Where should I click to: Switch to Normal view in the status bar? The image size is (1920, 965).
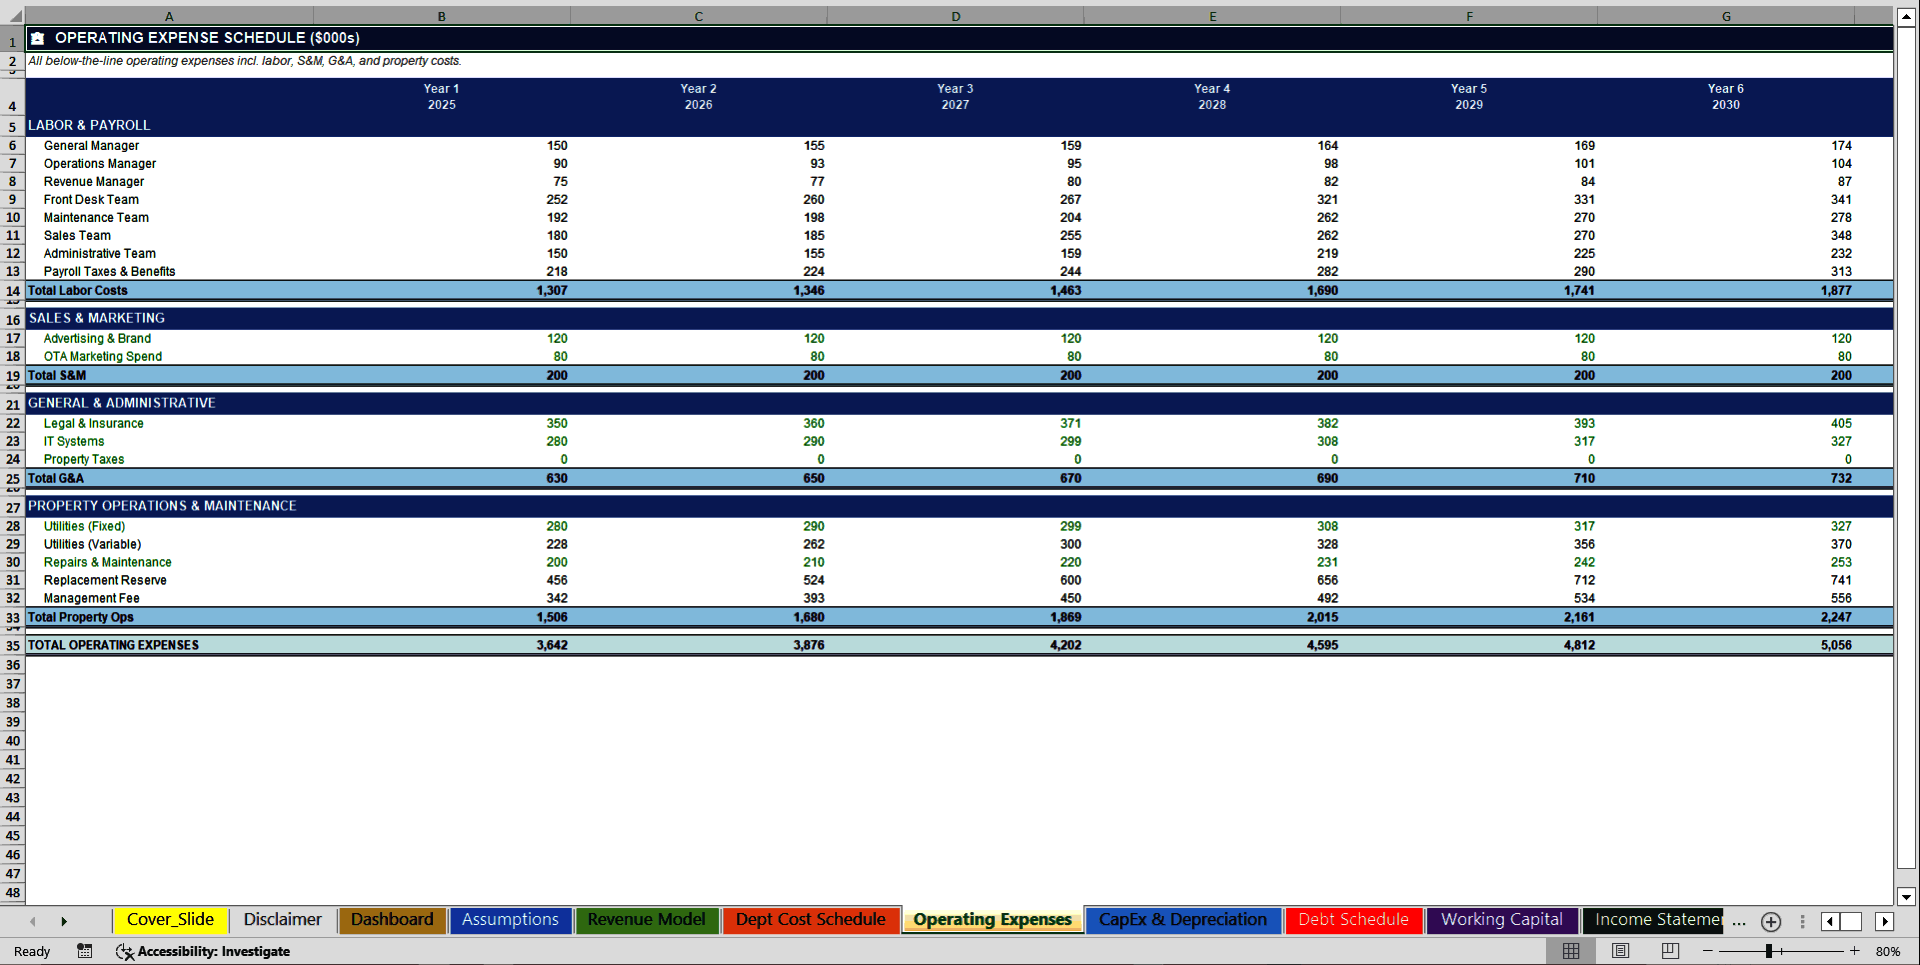(x=1570, y=951)
